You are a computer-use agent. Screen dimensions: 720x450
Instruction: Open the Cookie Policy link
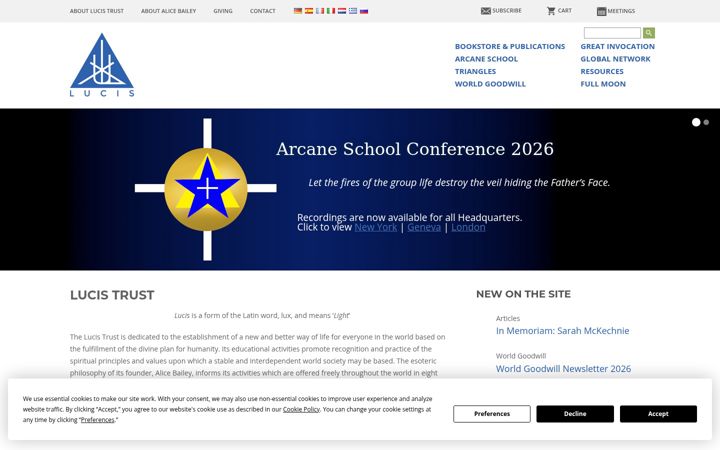[x=301, y=409]
